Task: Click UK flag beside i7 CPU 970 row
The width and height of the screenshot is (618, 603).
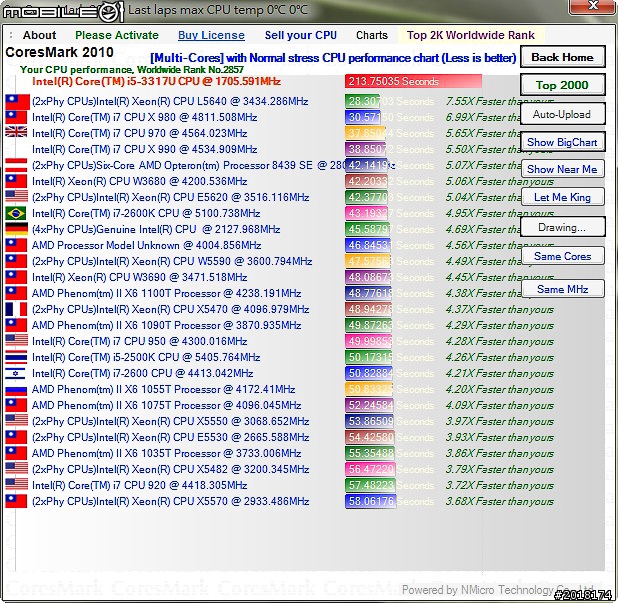Action: [17, 133]
